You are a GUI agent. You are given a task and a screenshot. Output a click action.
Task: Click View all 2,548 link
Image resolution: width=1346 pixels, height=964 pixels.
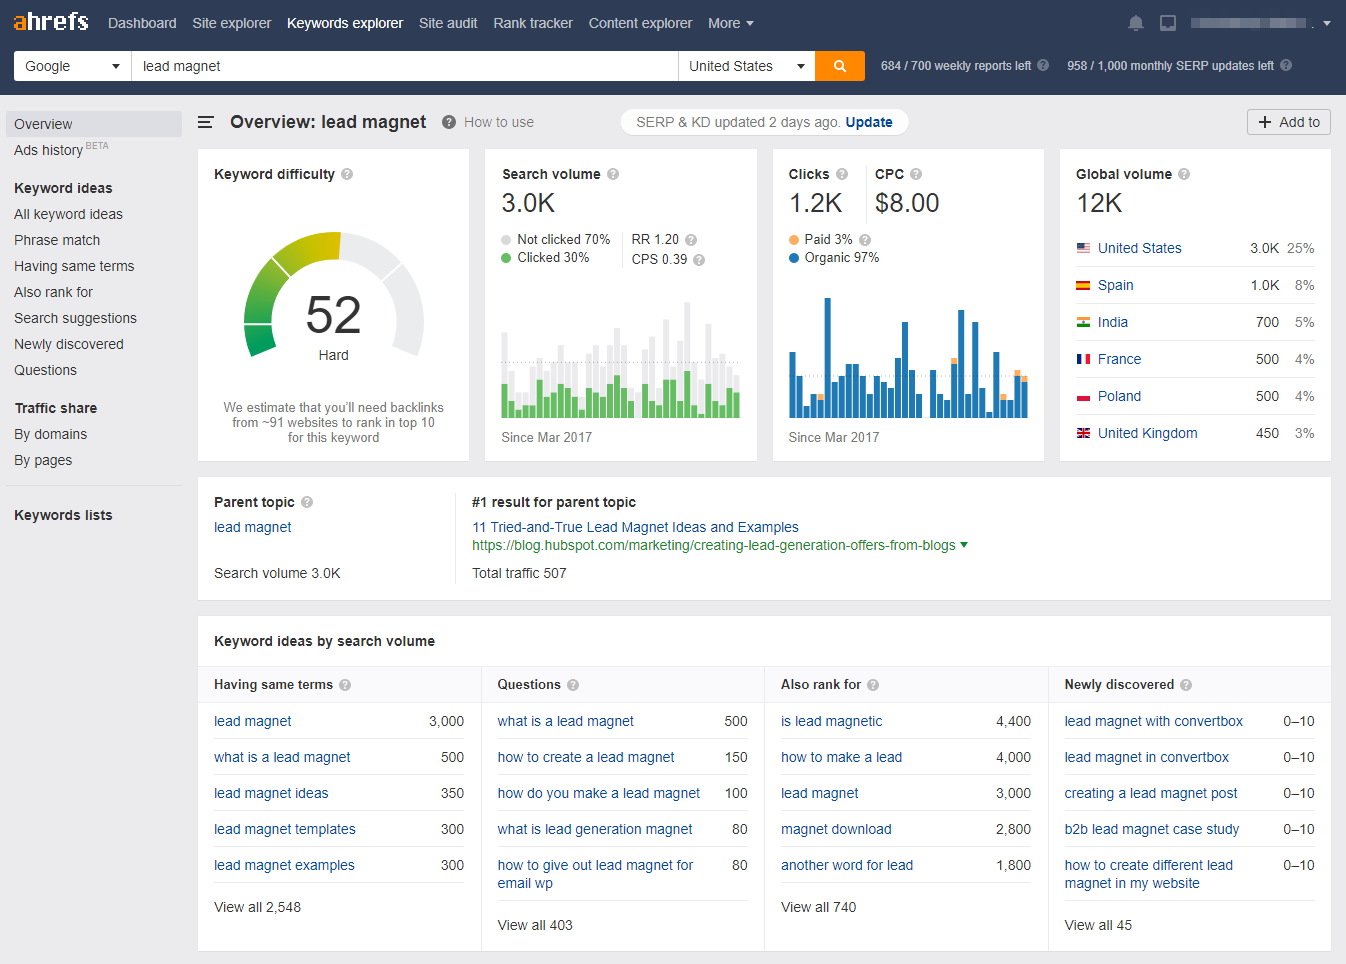tap(257, 907)
